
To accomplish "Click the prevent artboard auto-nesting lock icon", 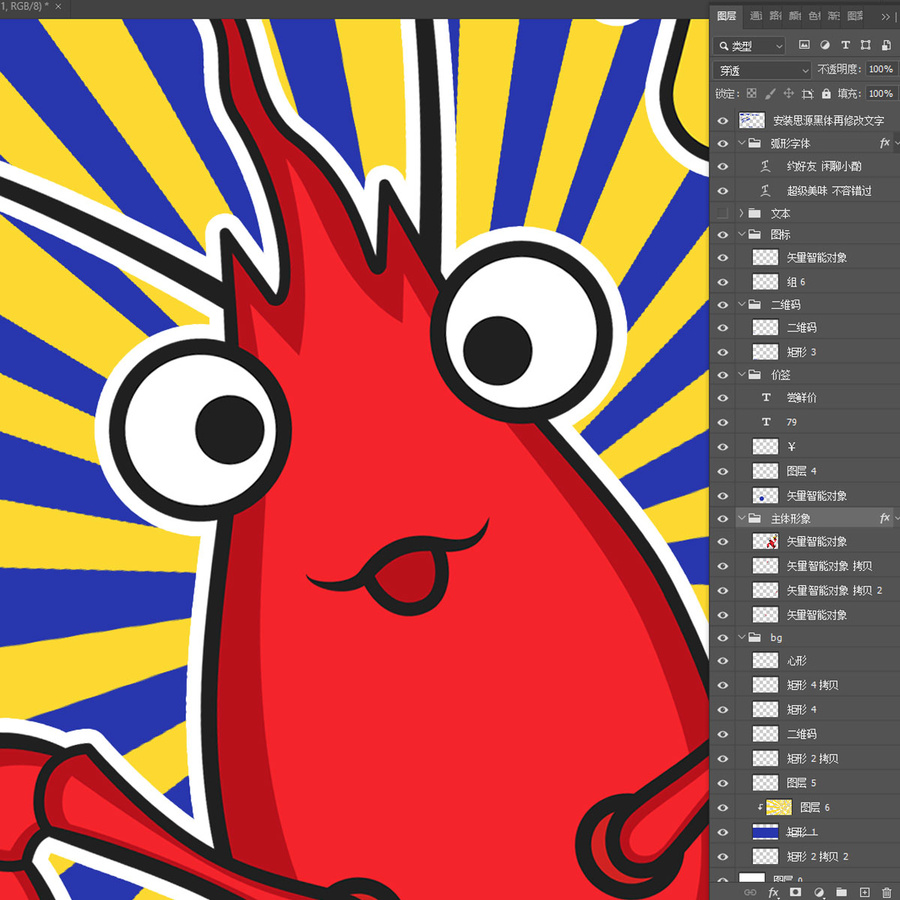I will pos(808,94).
